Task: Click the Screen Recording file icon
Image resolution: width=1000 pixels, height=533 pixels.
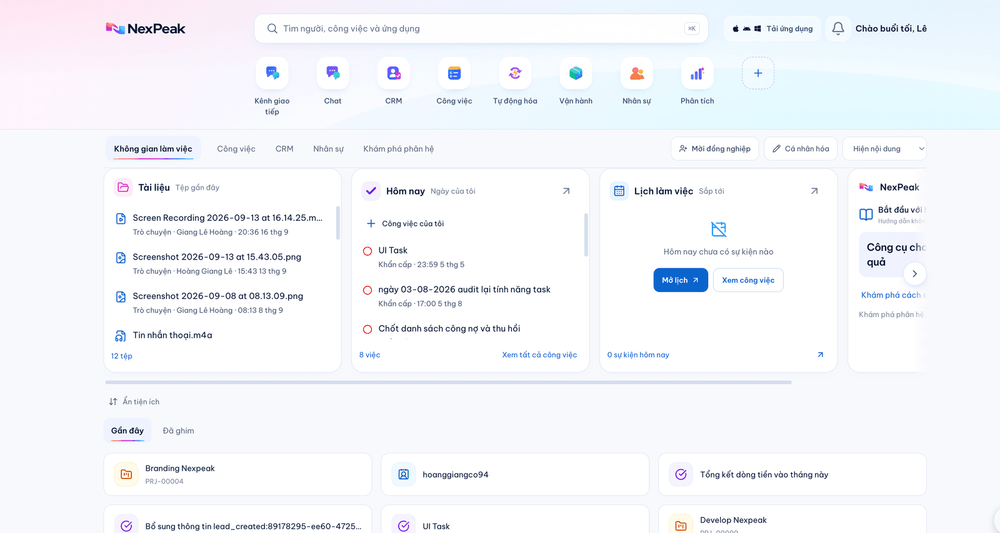Action: 121,219
